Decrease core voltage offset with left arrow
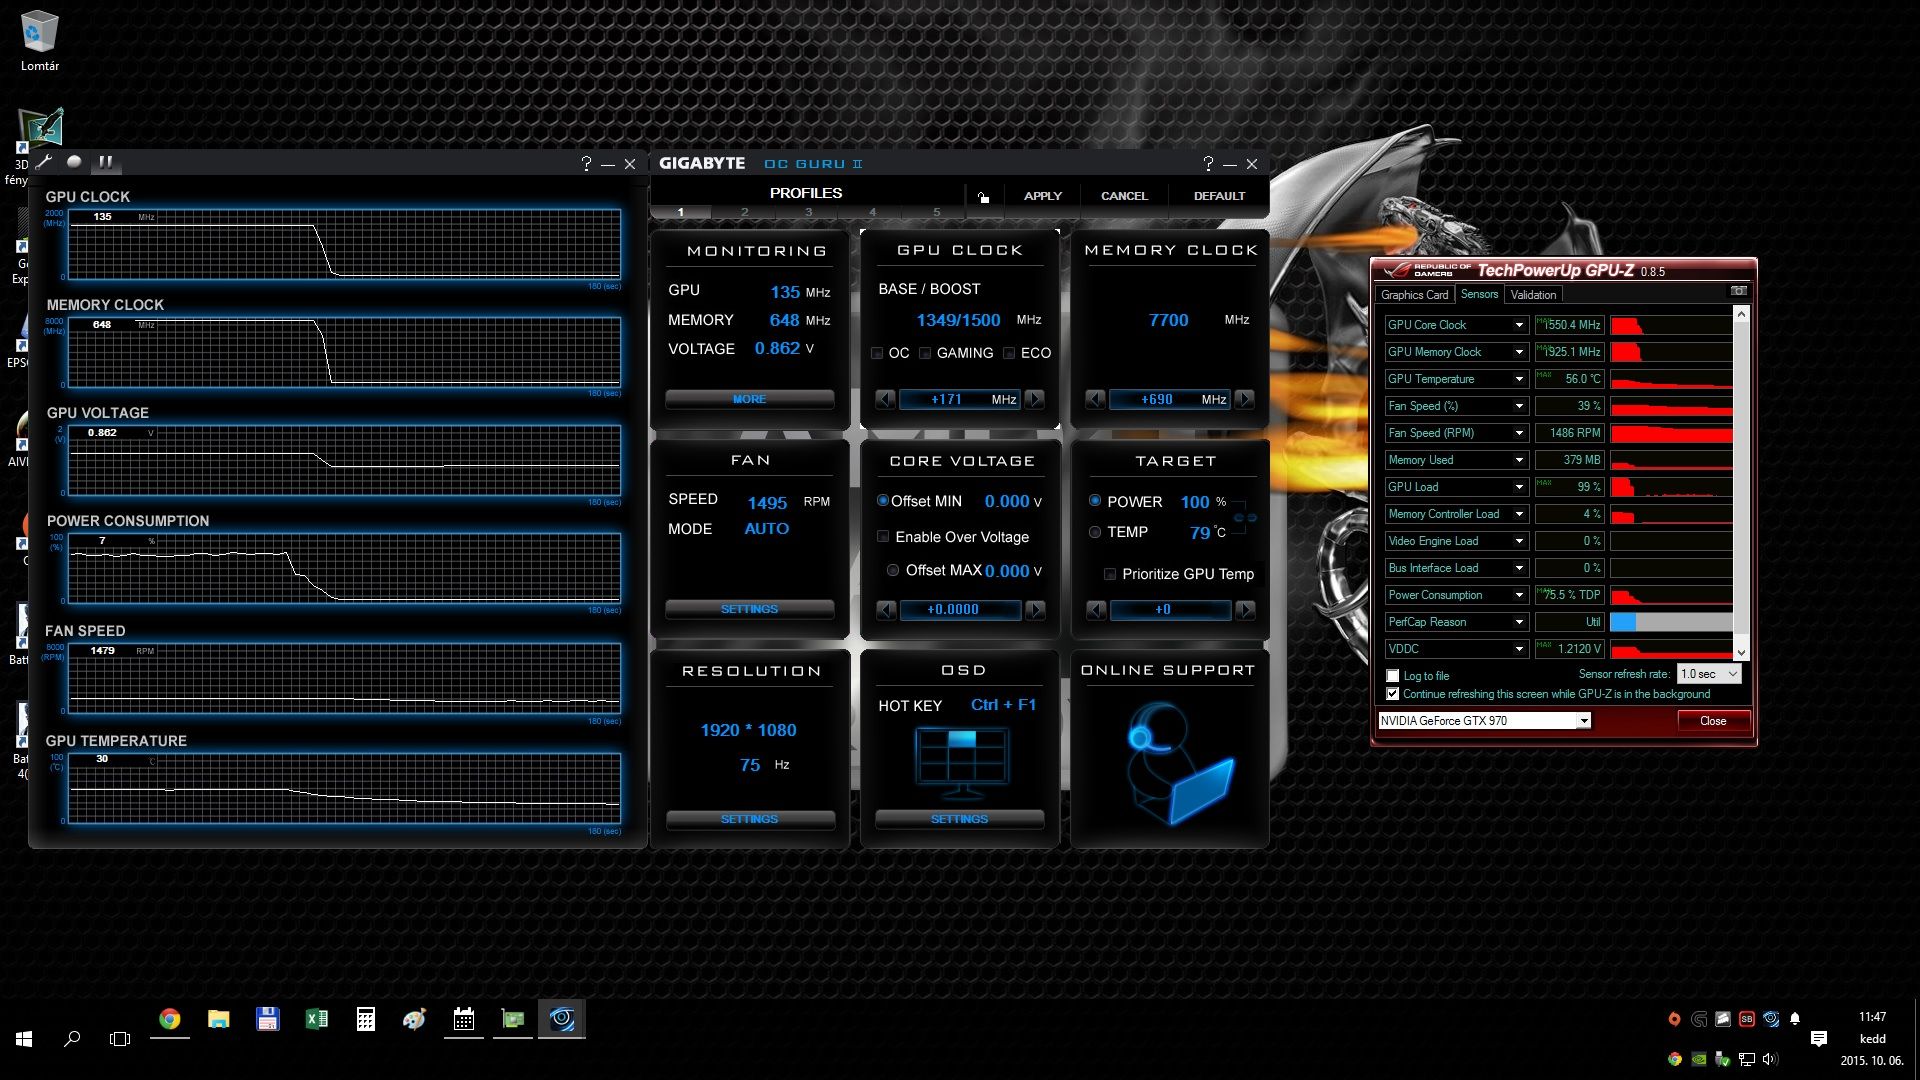 click(886, 609)
